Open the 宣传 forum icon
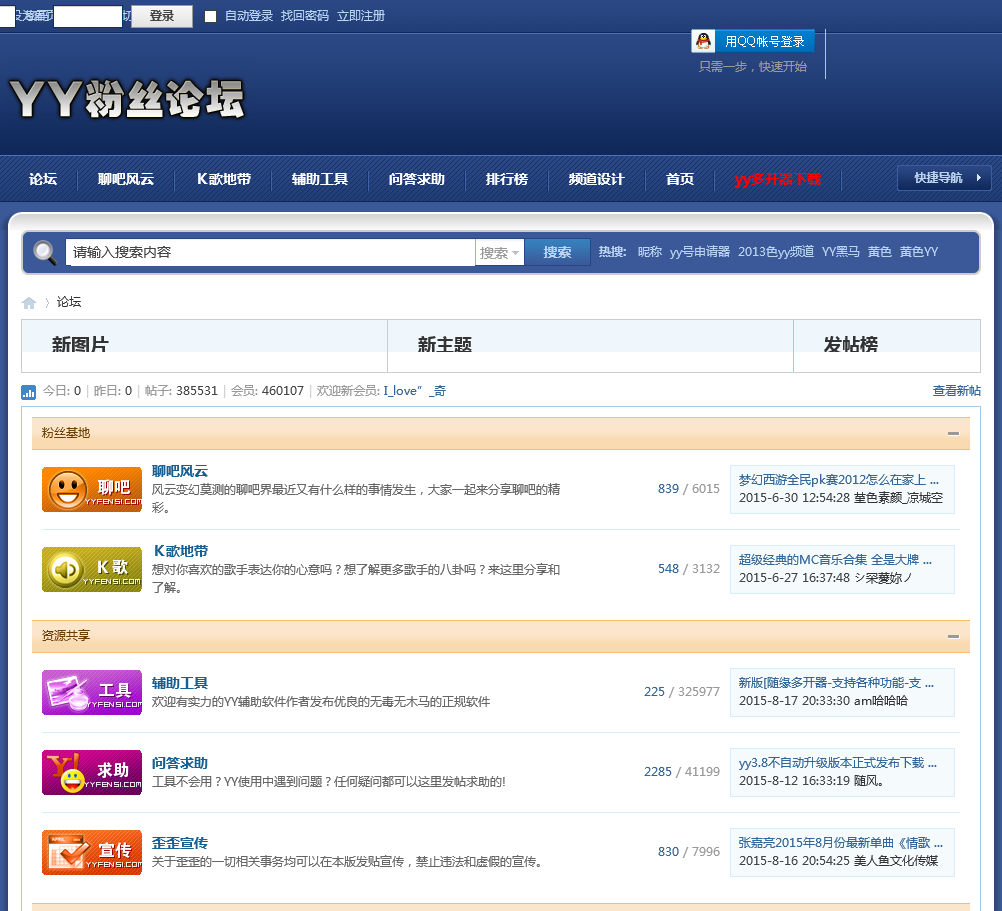 pos(91,852)
